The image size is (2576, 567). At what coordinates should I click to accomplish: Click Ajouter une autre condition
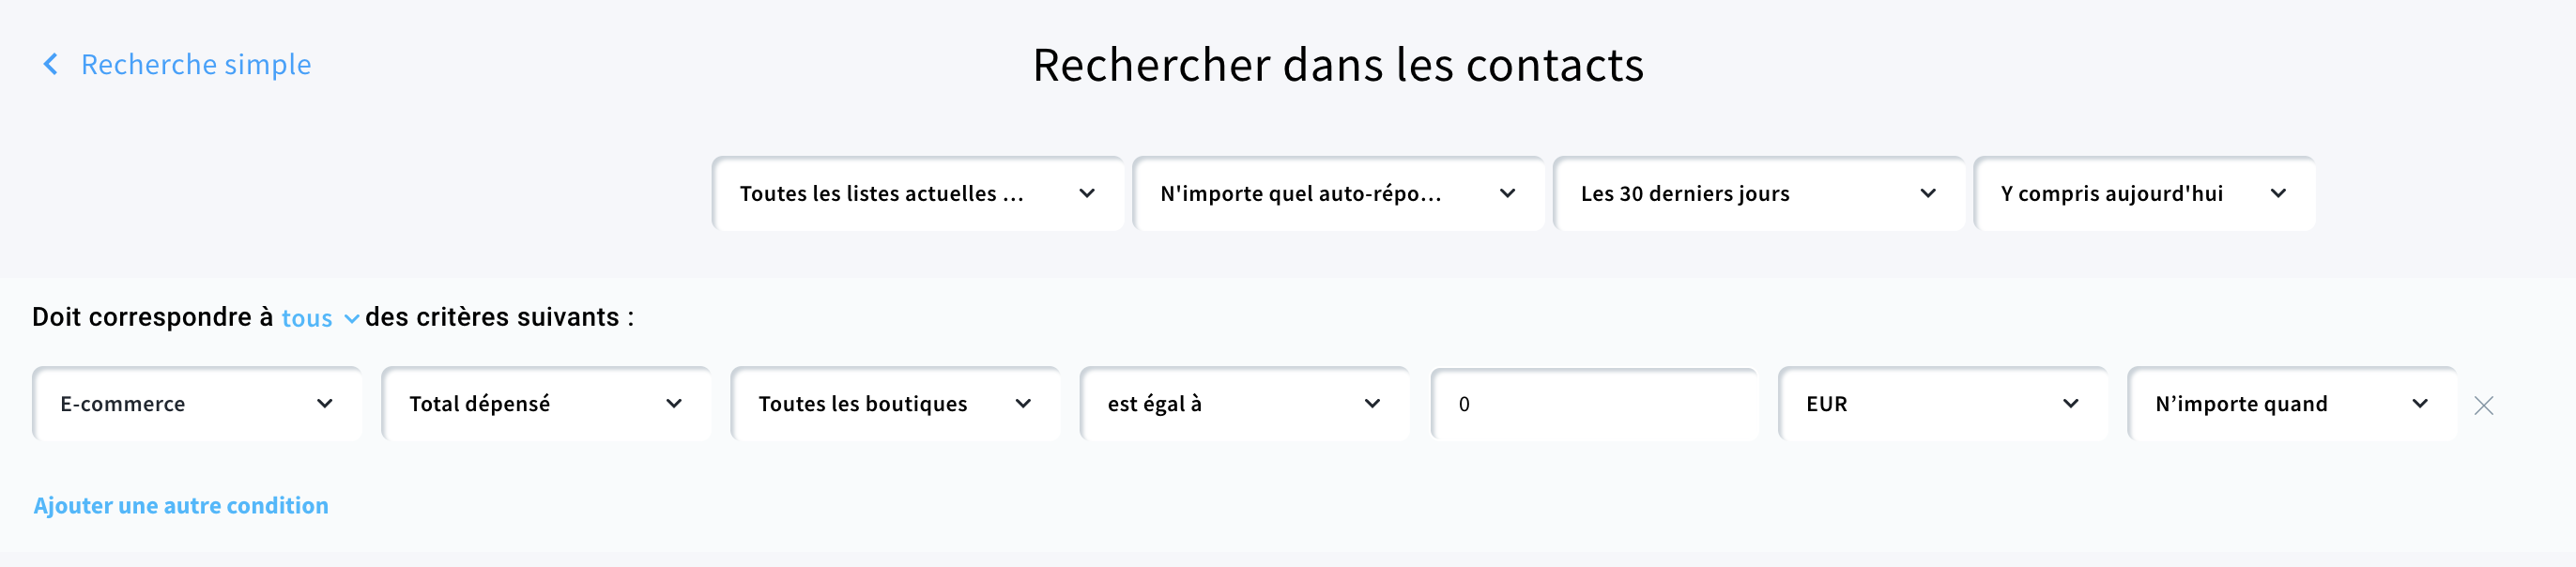[x=181, y=505]
